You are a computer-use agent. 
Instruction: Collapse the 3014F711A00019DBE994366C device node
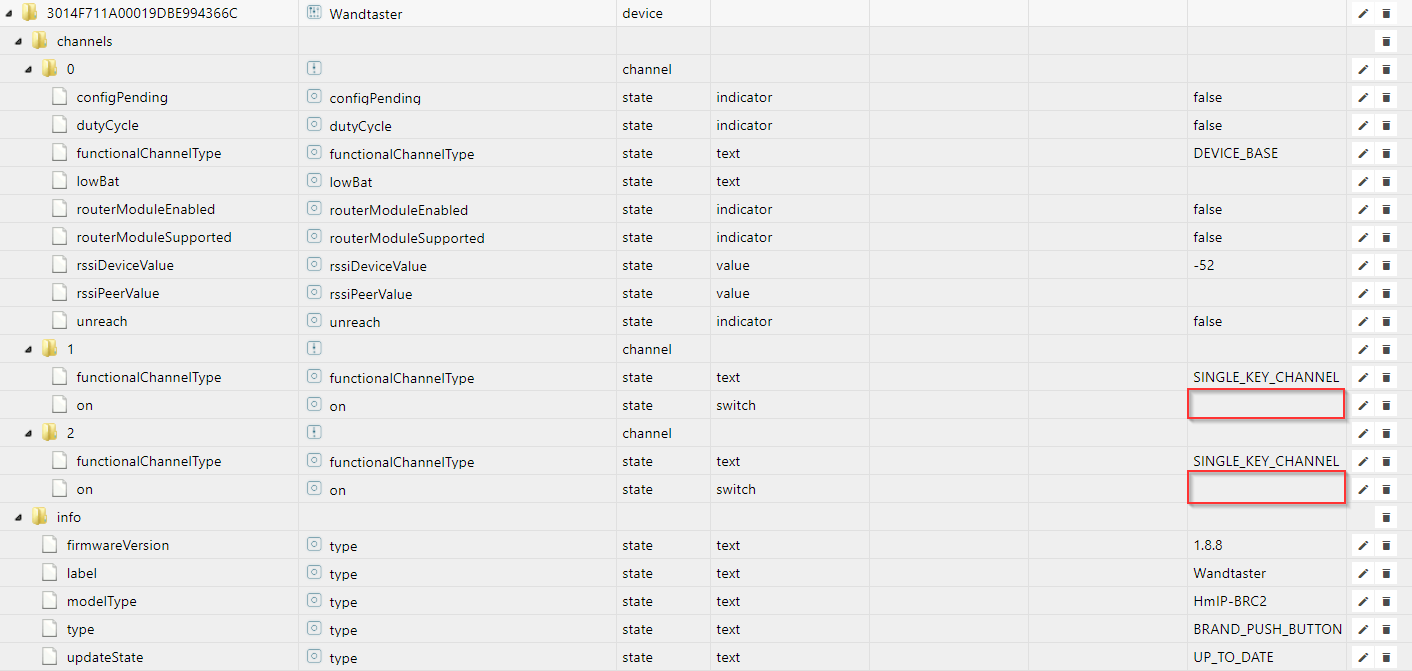(x=9, y=14)
